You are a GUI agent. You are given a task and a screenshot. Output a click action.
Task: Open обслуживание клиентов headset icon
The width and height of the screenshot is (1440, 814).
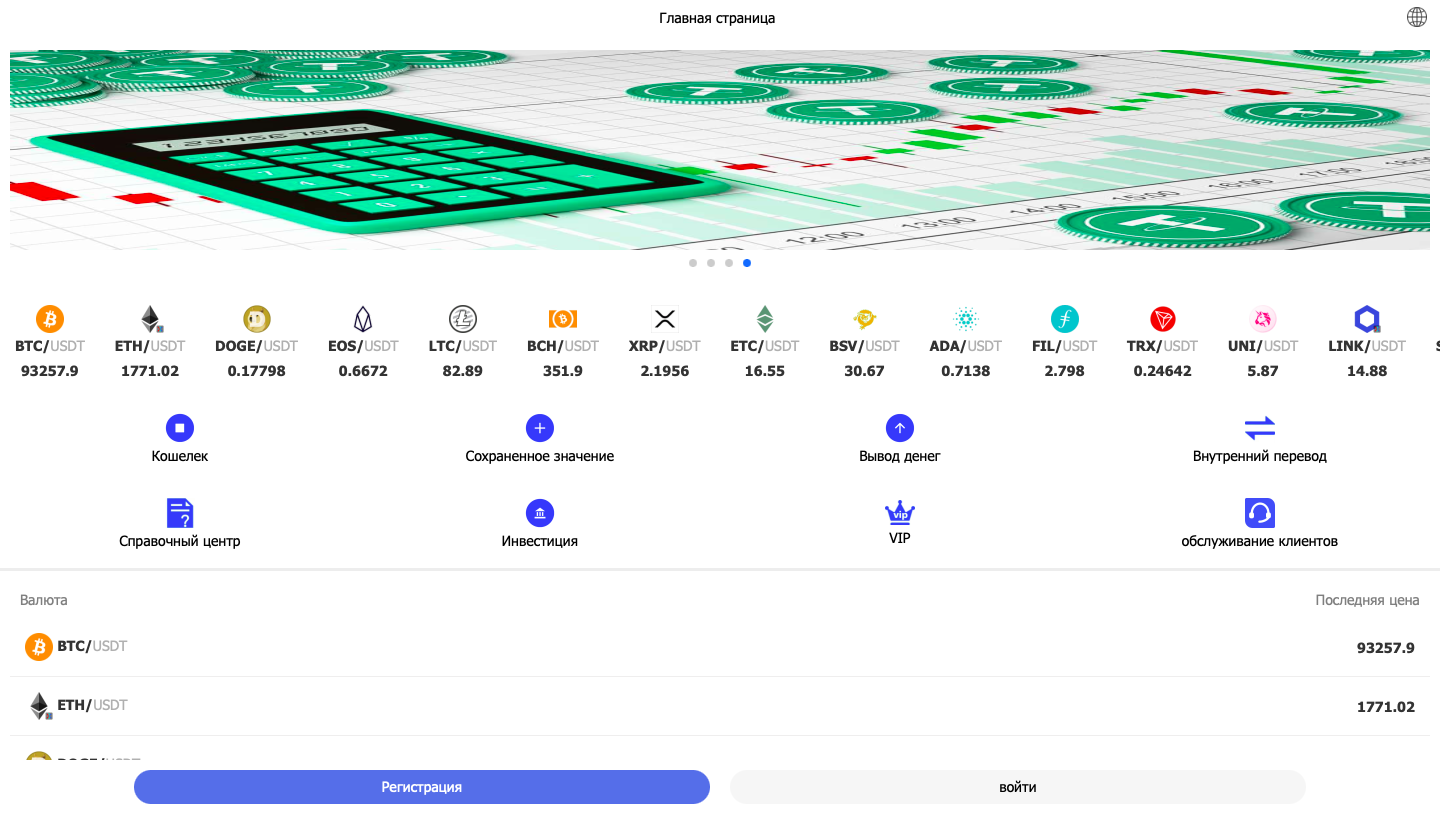(1260, 513)
